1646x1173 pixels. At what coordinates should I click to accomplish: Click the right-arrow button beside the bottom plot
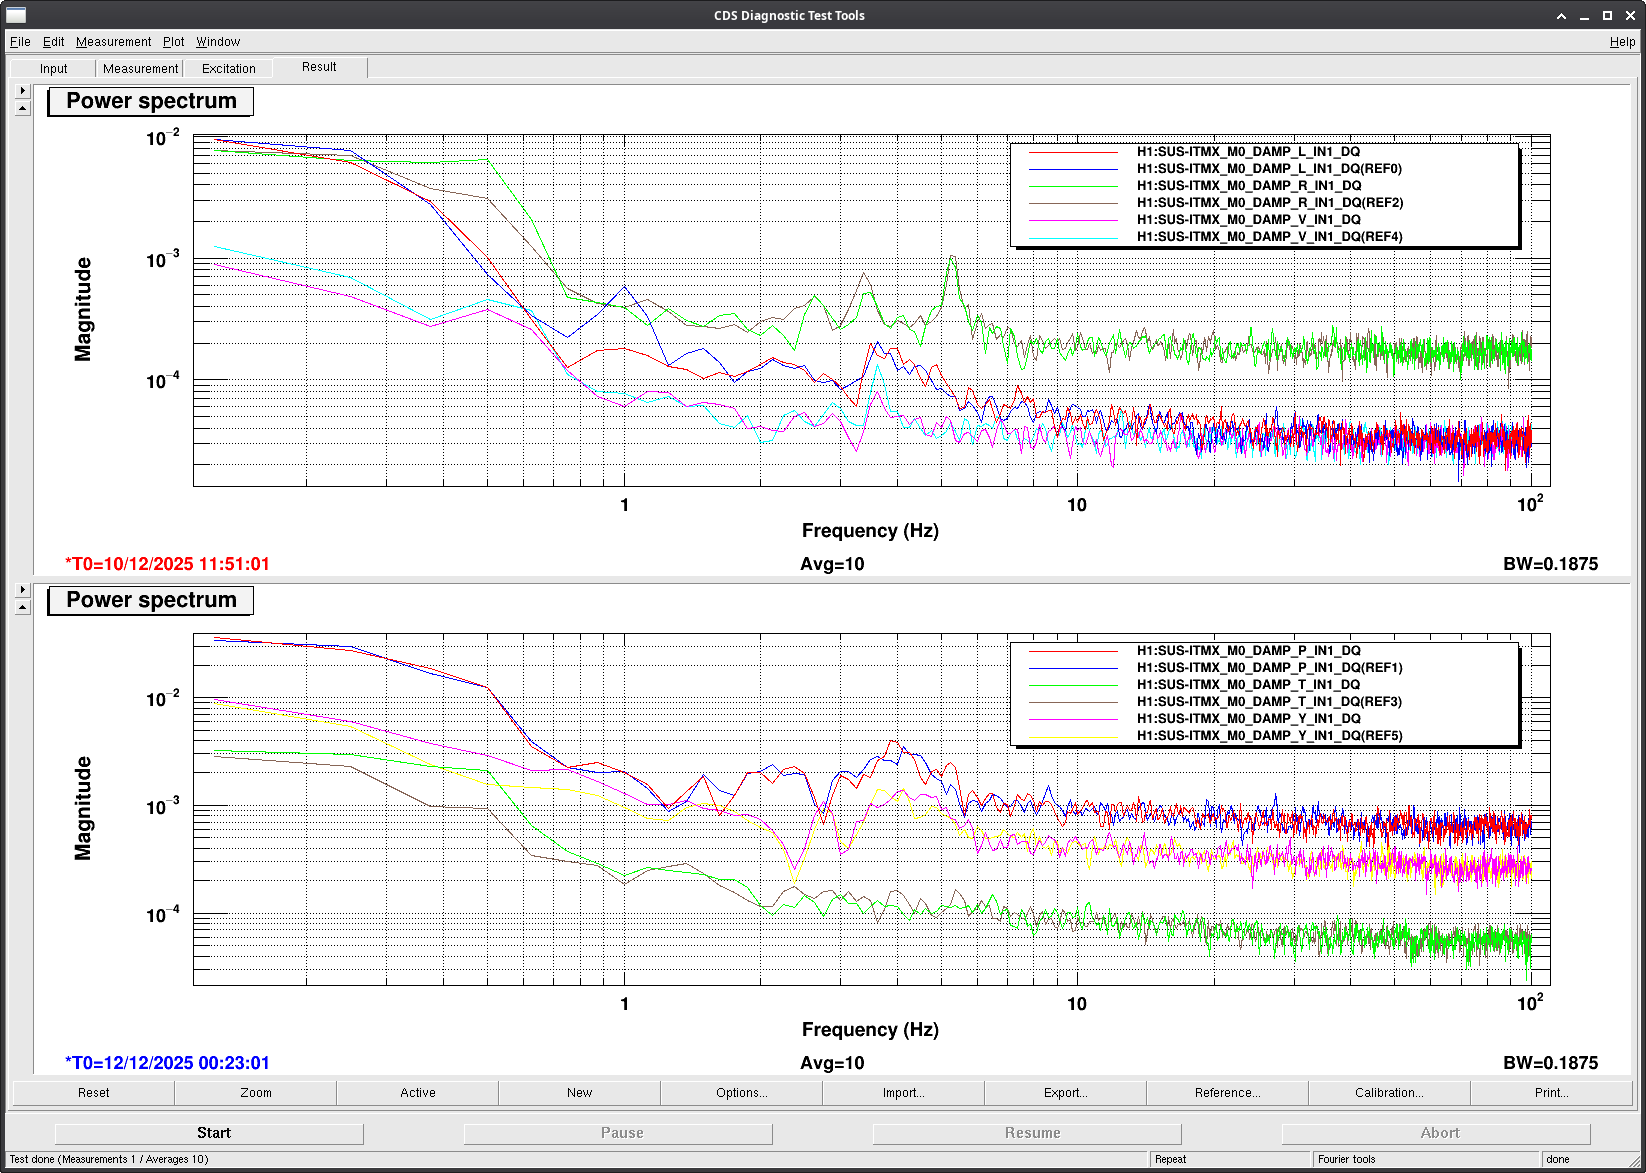[x=23, y=590]
